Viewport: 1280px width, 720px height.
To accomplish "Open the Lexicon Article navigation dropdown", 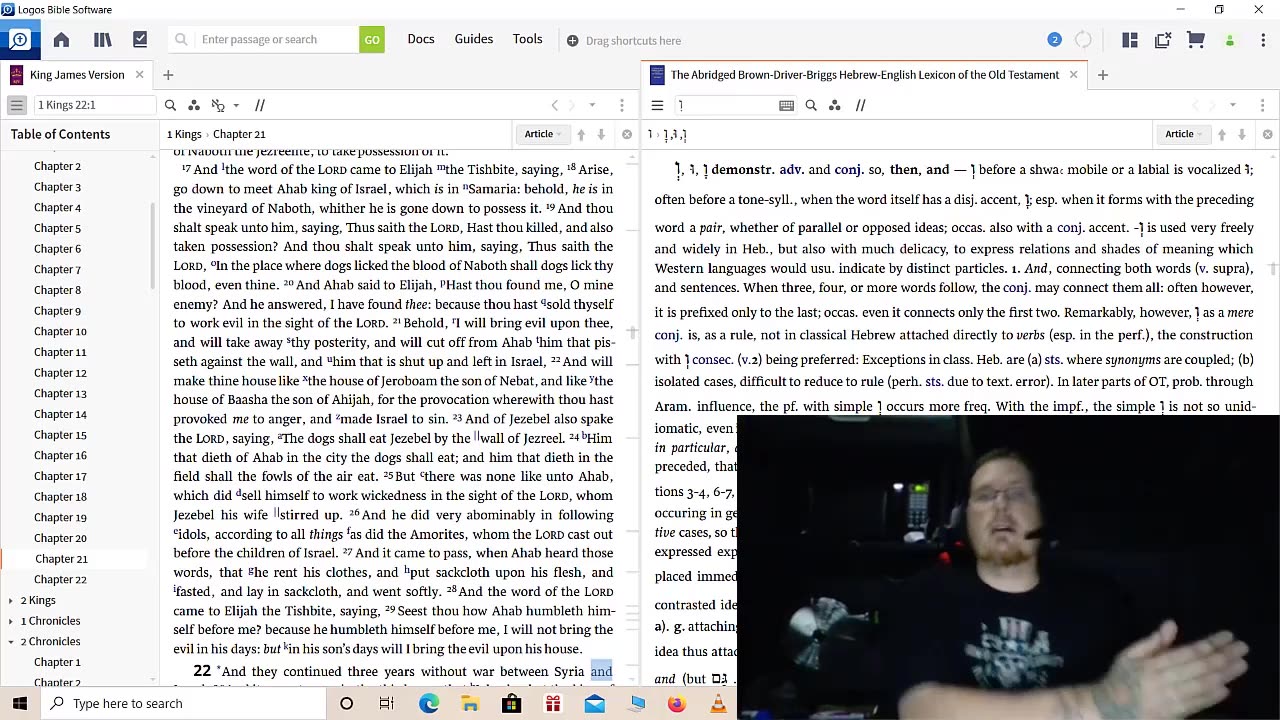I will [x=1184, y=134].
